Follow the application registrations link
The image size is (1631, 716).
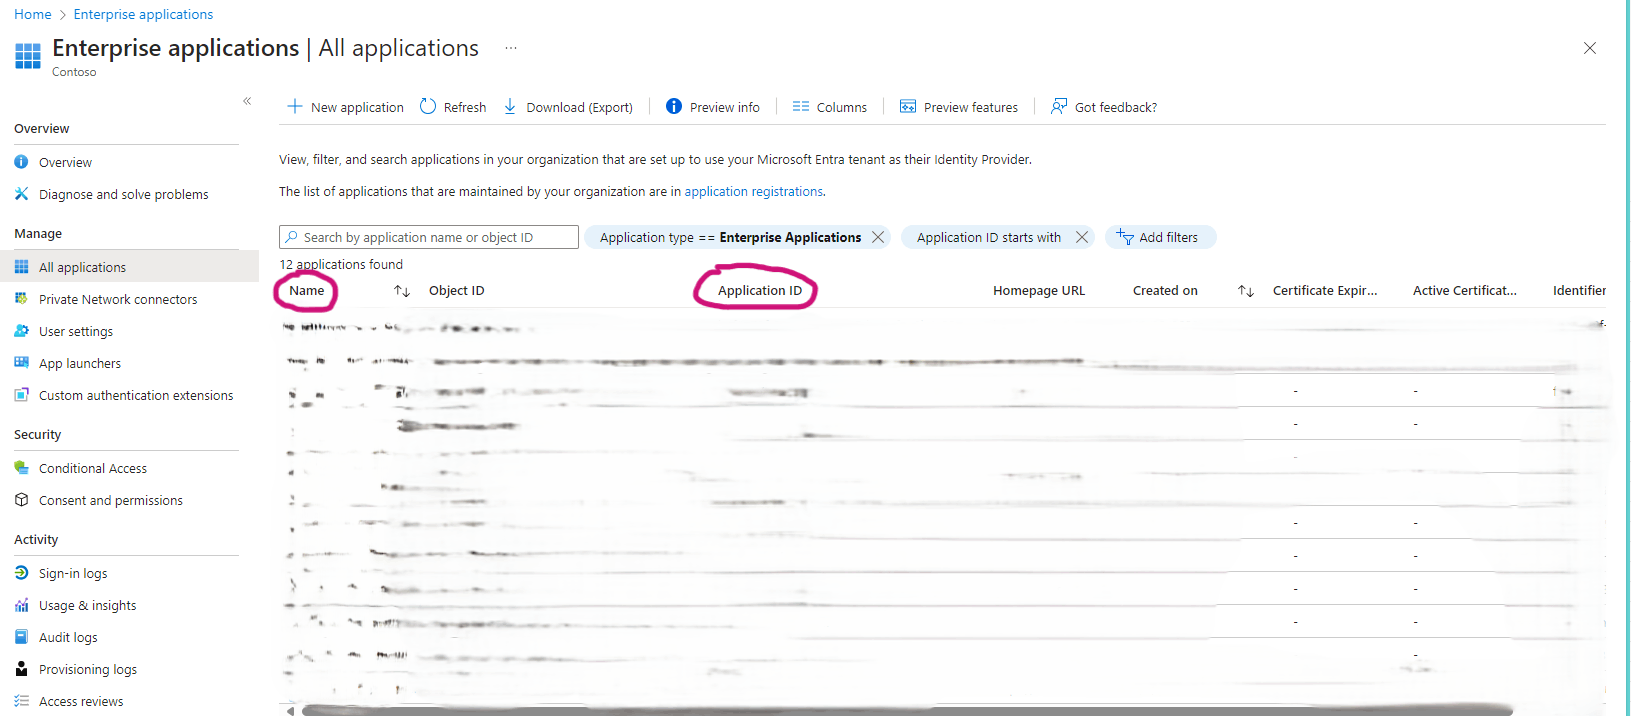click(x=754, y=191)
